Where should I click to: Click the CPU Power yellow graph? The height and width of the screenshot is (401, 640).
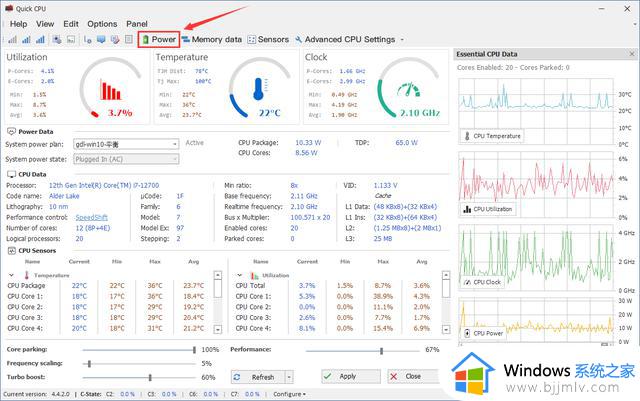[x=536, y=321]
